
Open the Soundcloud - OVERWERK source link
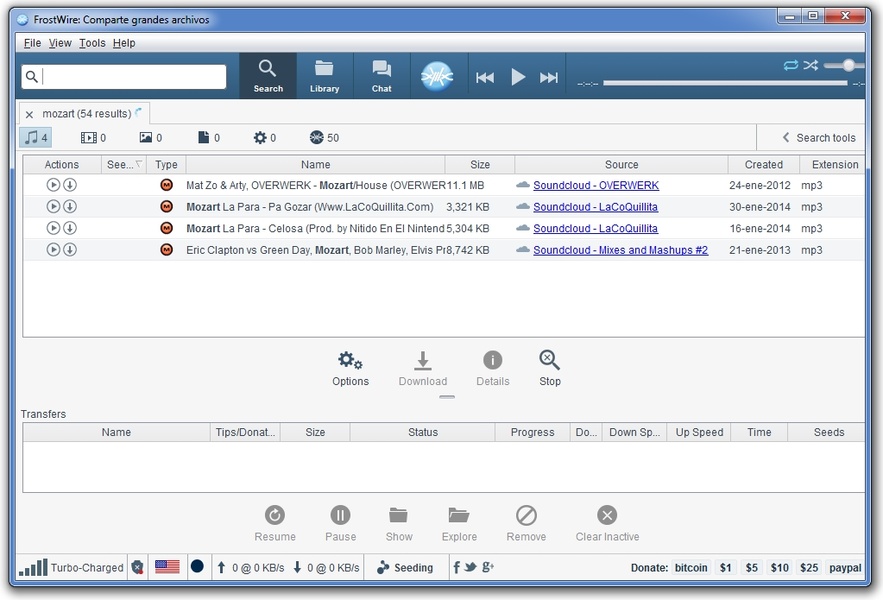(596, 185)
